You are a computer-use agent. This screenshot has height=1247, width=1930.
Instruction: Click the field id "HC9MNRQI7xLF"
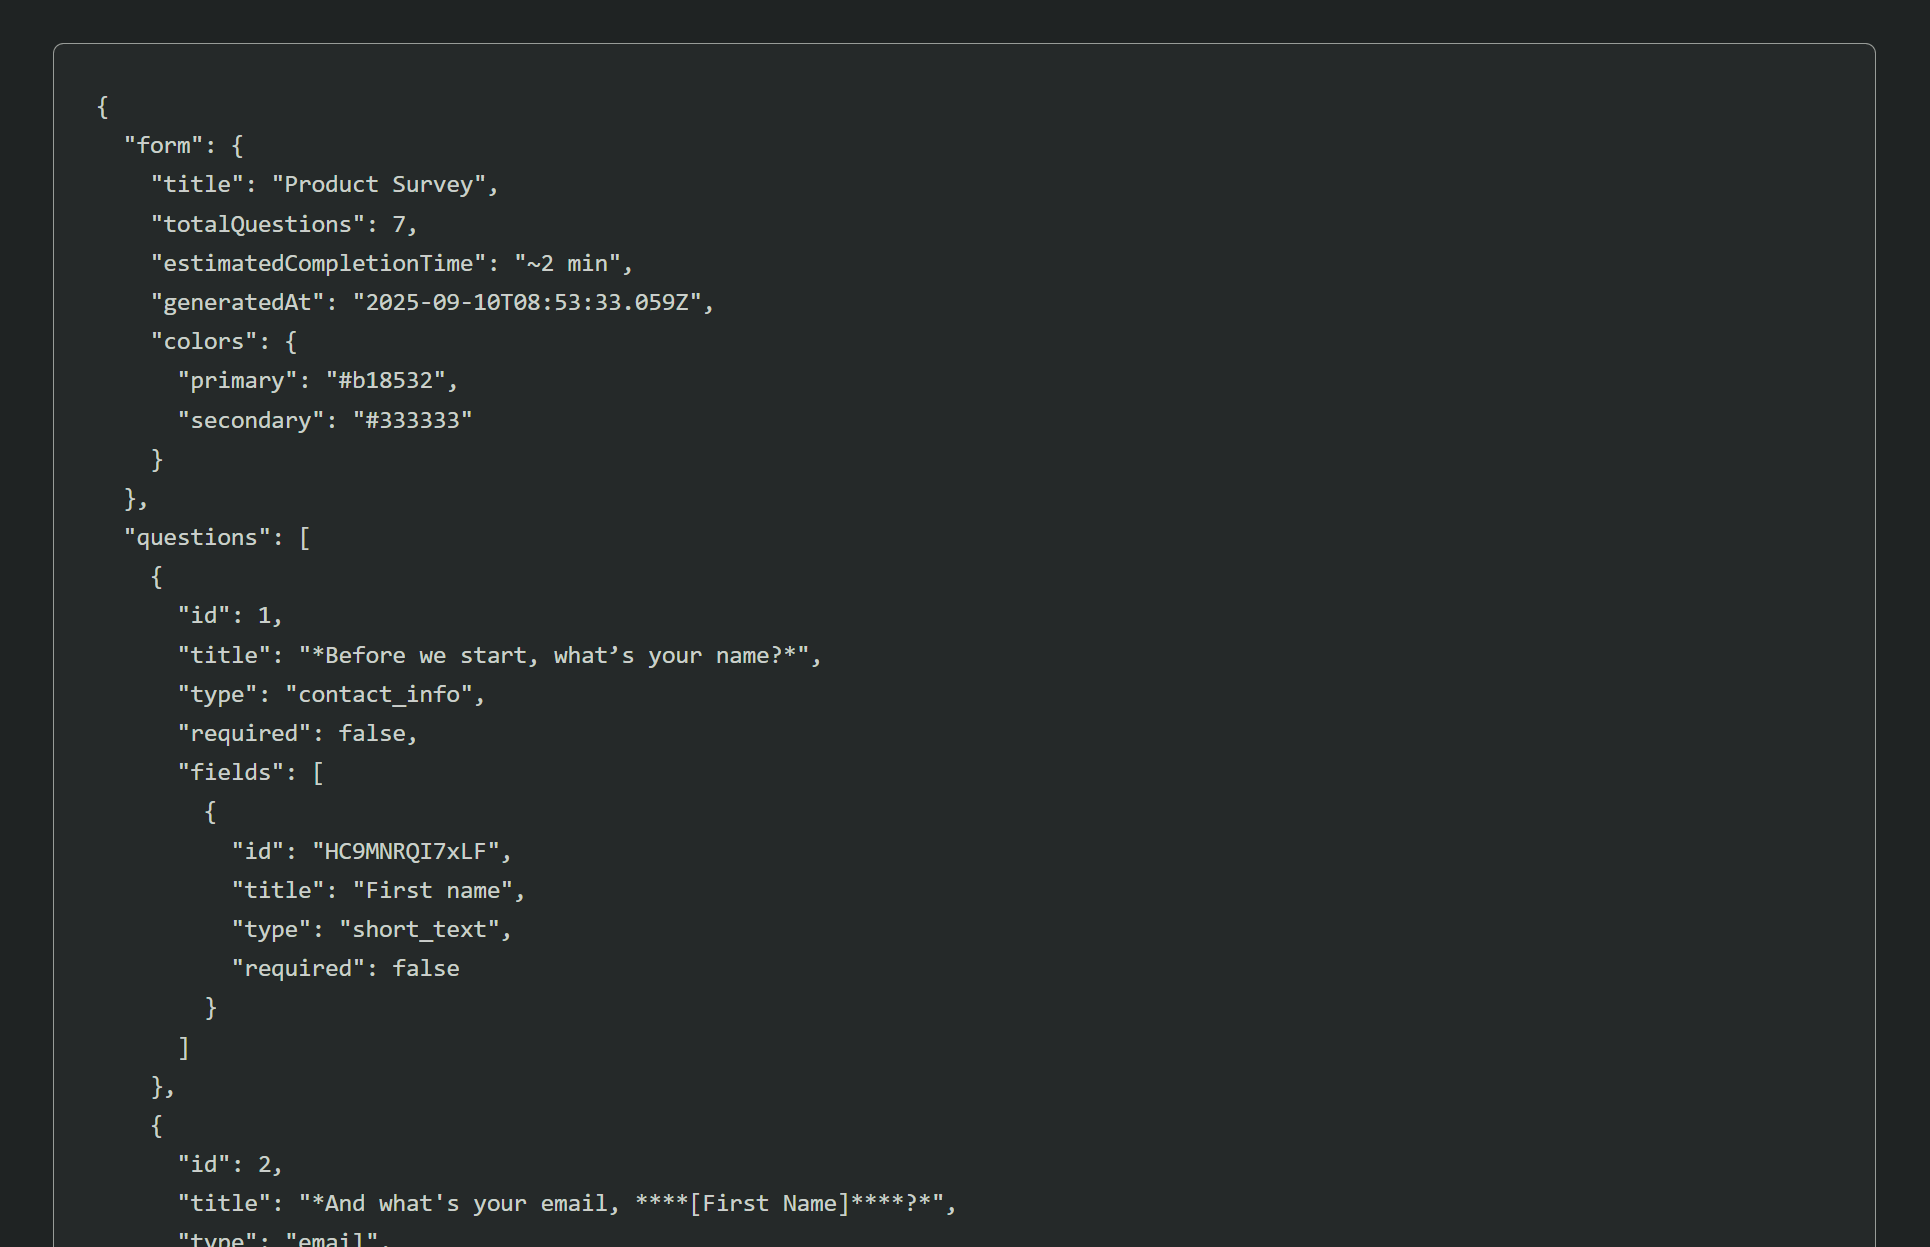tap(405, 852)
